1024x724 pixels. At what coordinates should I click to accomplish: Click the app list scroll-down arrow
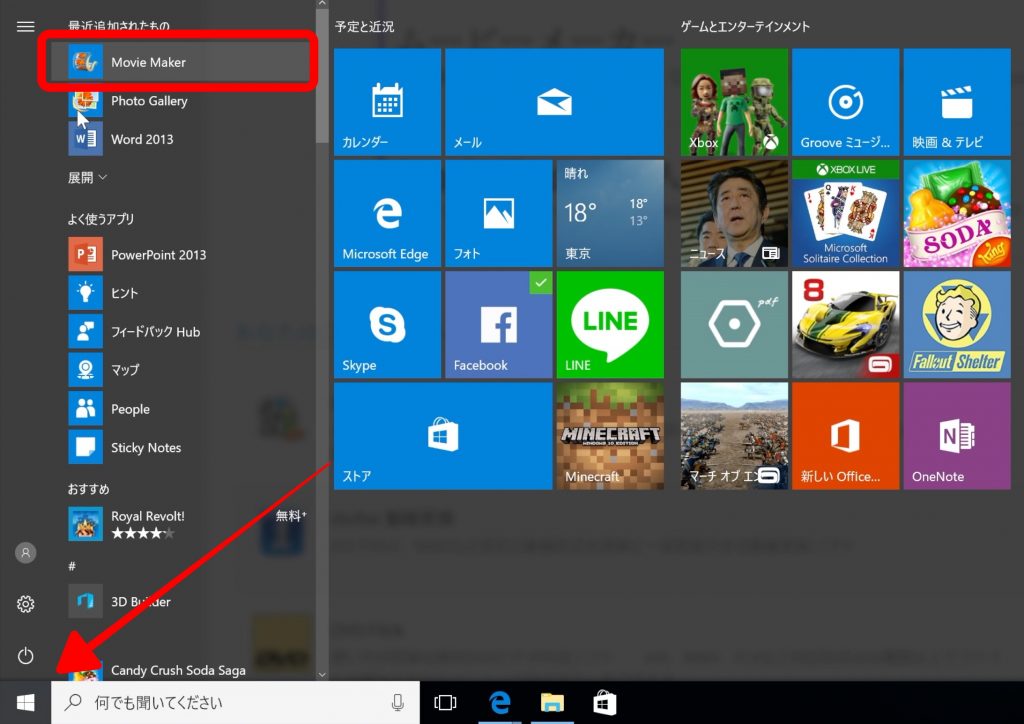pyautogui.click(x=322, y=674)
